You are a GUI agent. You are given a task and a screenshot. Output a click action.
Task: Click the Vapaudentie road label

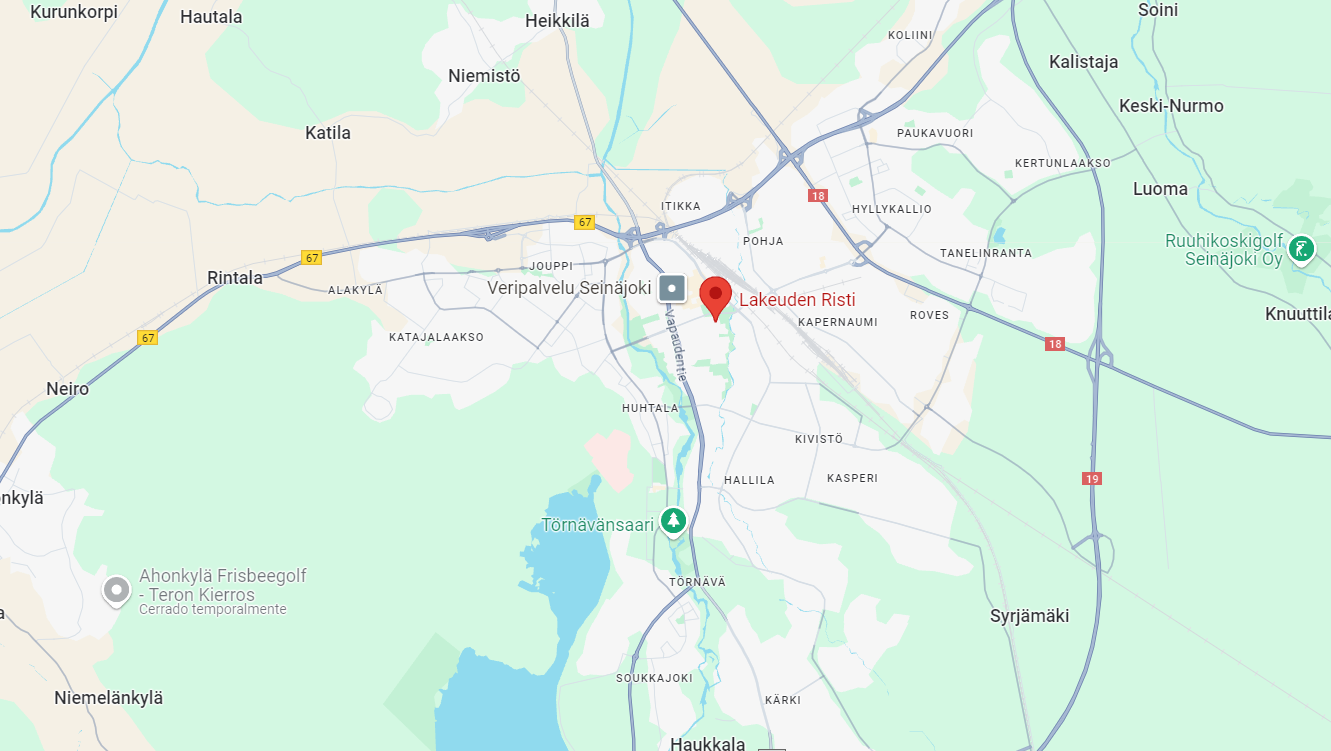click(675, 344)
